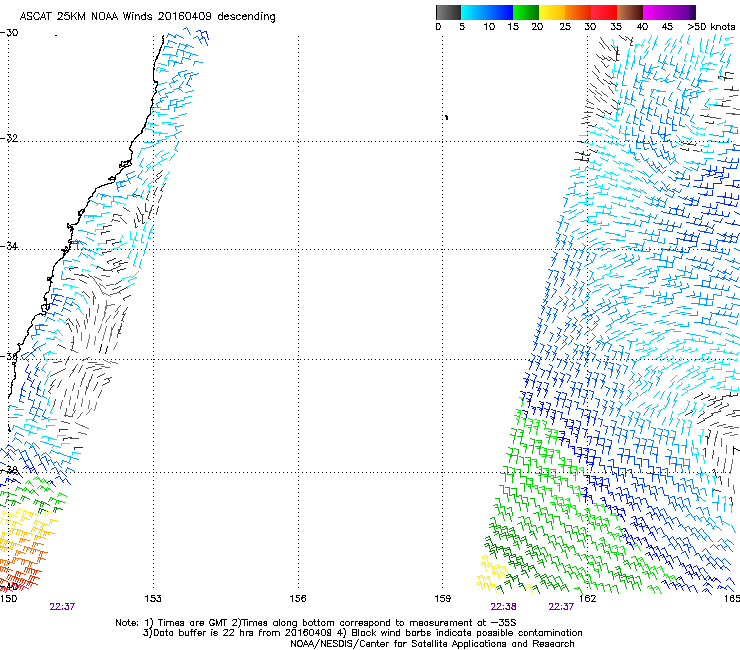The width and height of the screenshot is (740, 650).
Task: Click the title 'ASCAT 25KM NOAA Winds 20160409 descending'
Action: pyautogui.click(x=147, y=17)
